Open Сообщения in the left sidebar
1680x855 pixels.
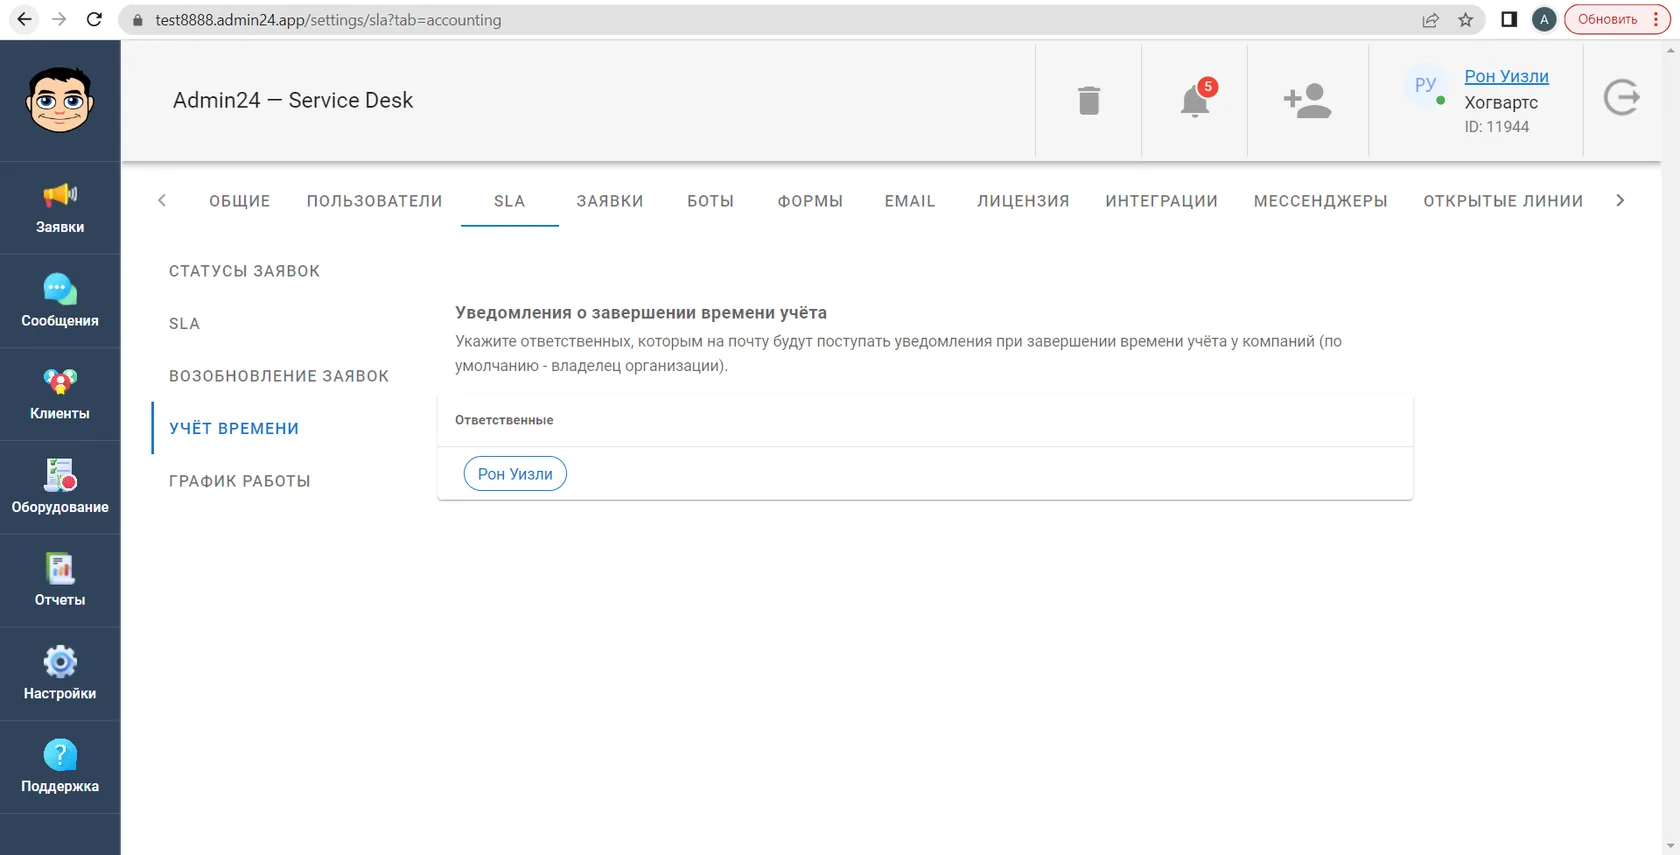pyautogui.click(x=60, y=301)
